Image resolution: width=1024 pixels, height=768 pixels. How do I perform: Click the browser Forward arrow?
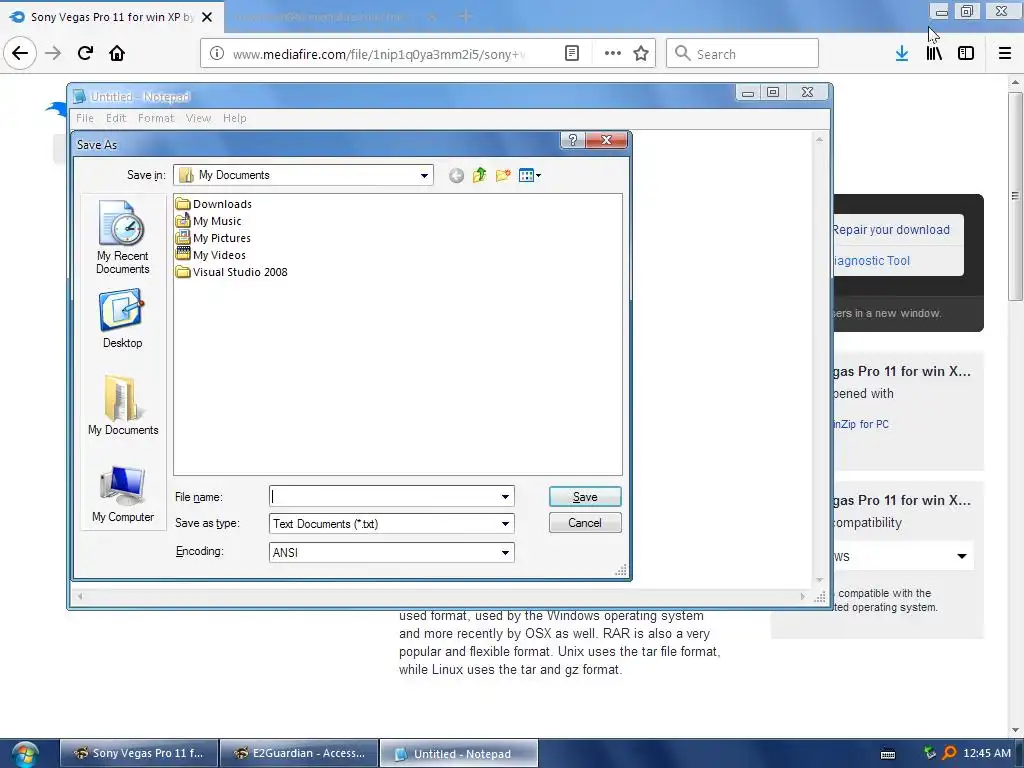point(53,53)
